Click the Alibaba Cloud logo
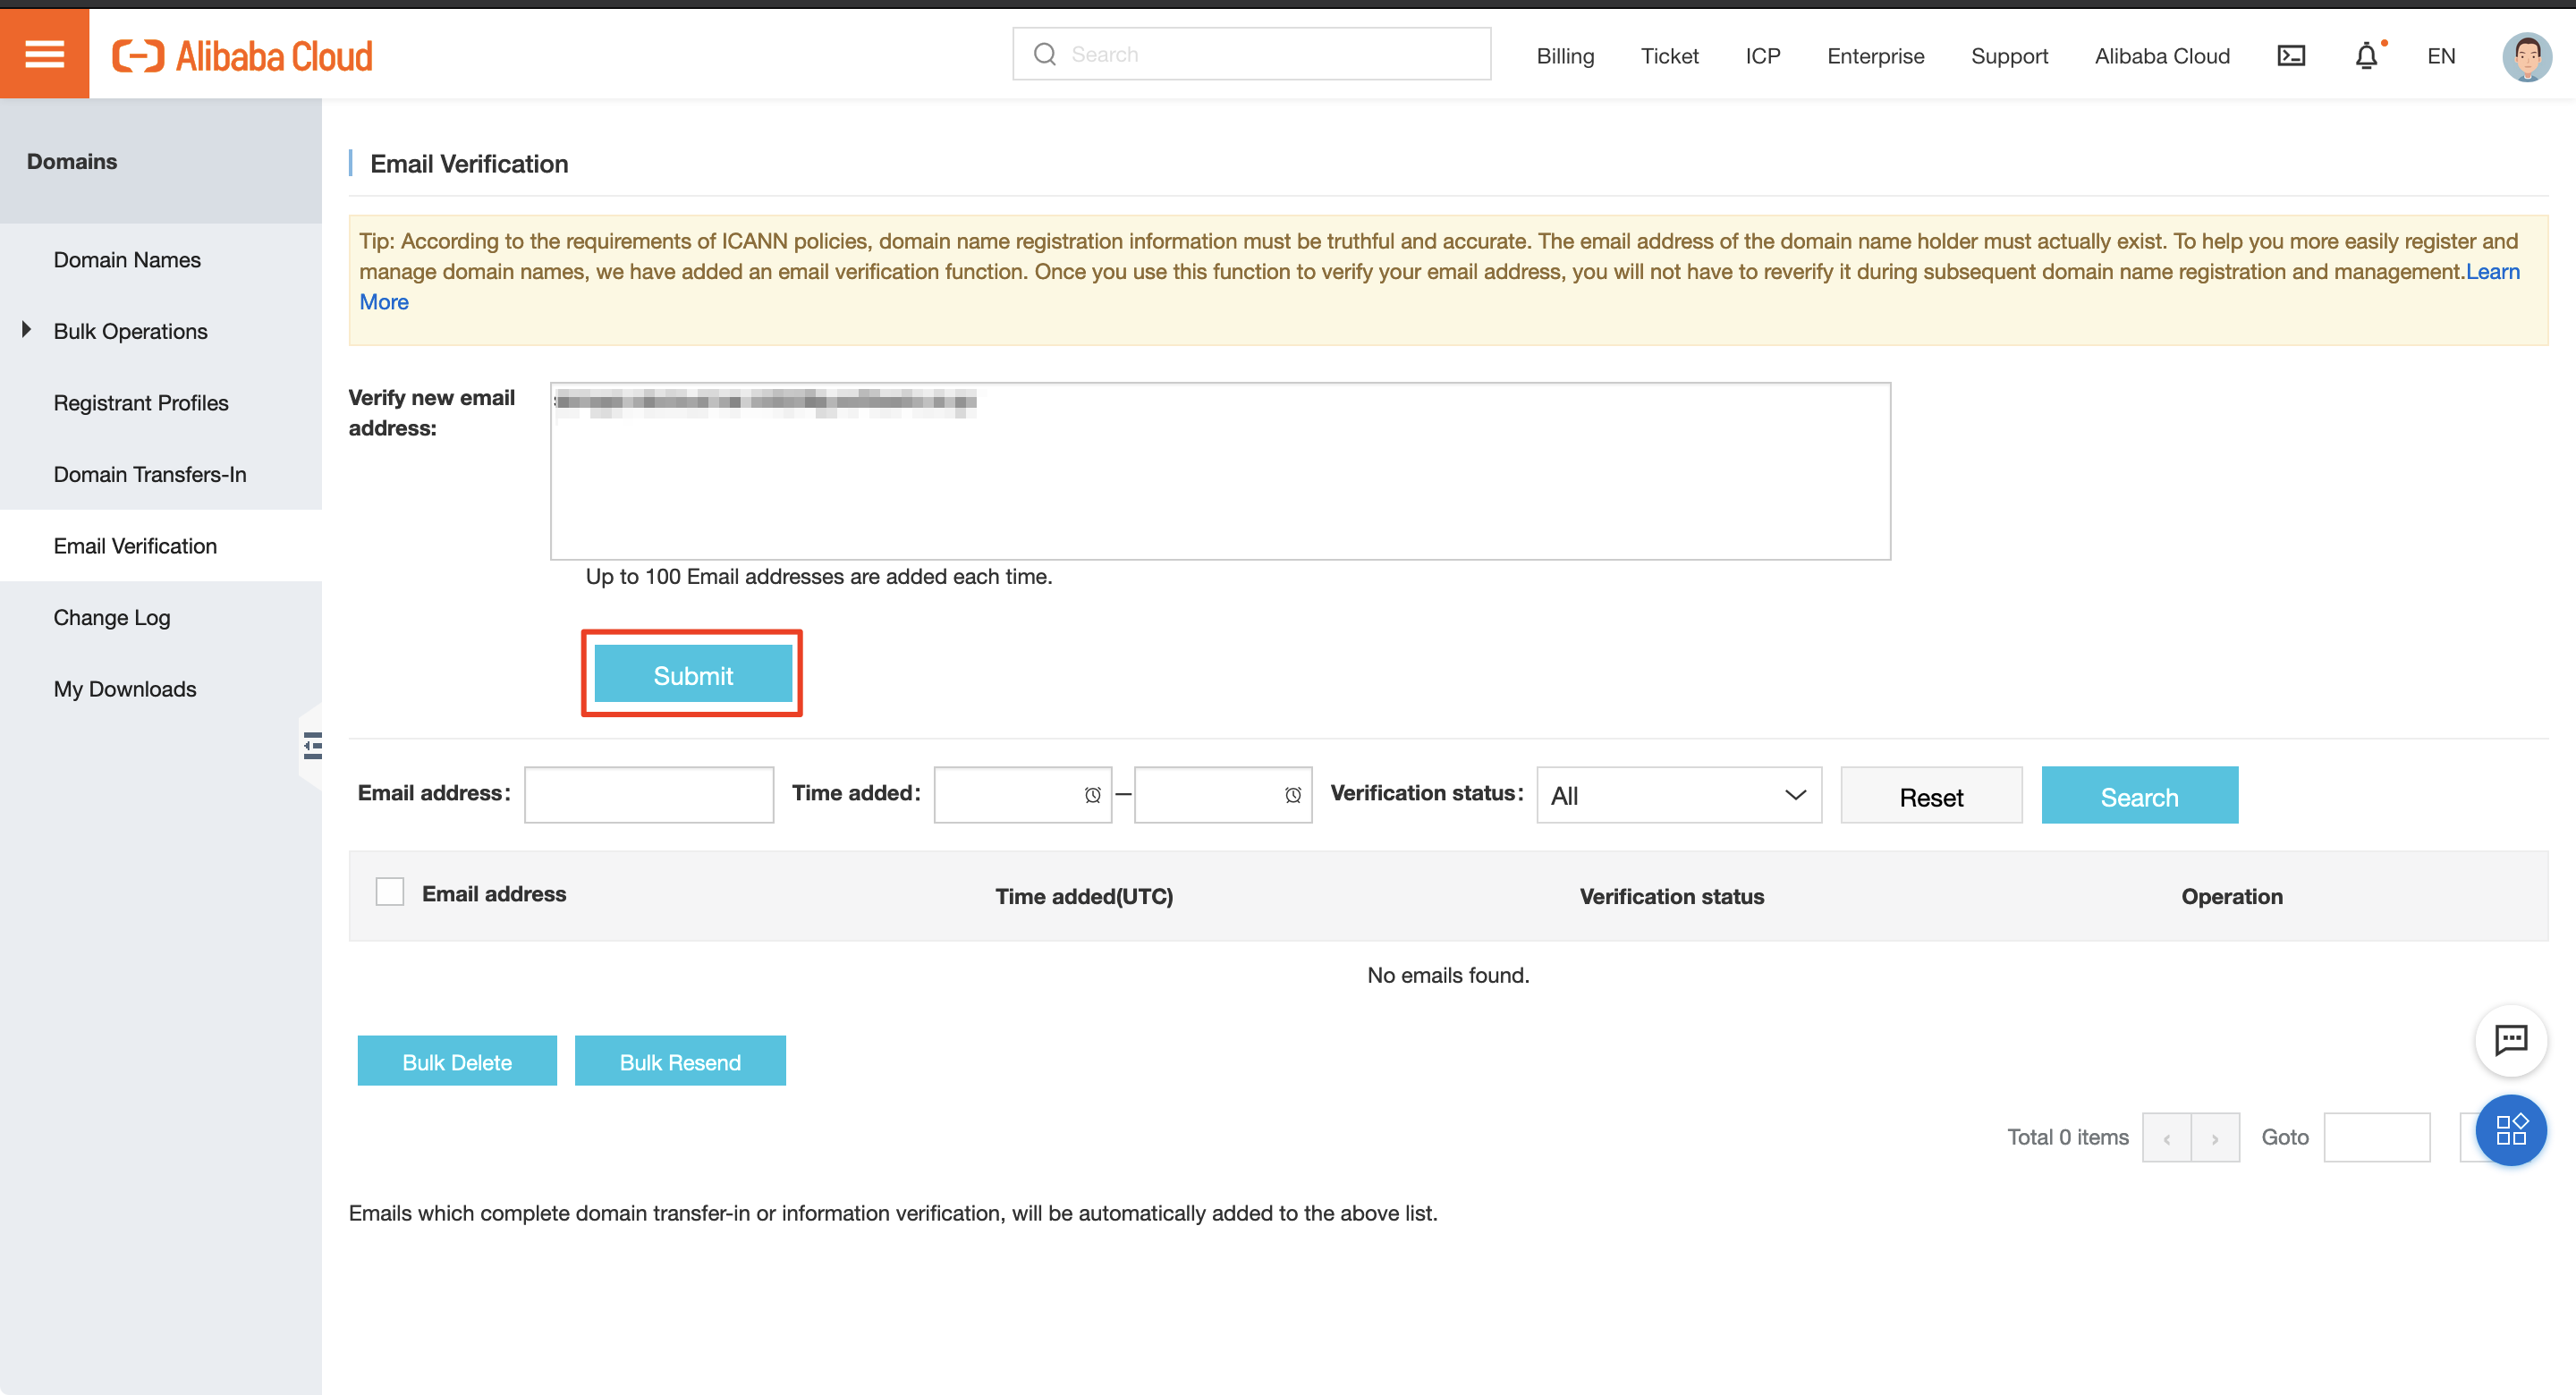Image resolution: width=2576 pixels, height=1395 pixels. coord(243,56)
